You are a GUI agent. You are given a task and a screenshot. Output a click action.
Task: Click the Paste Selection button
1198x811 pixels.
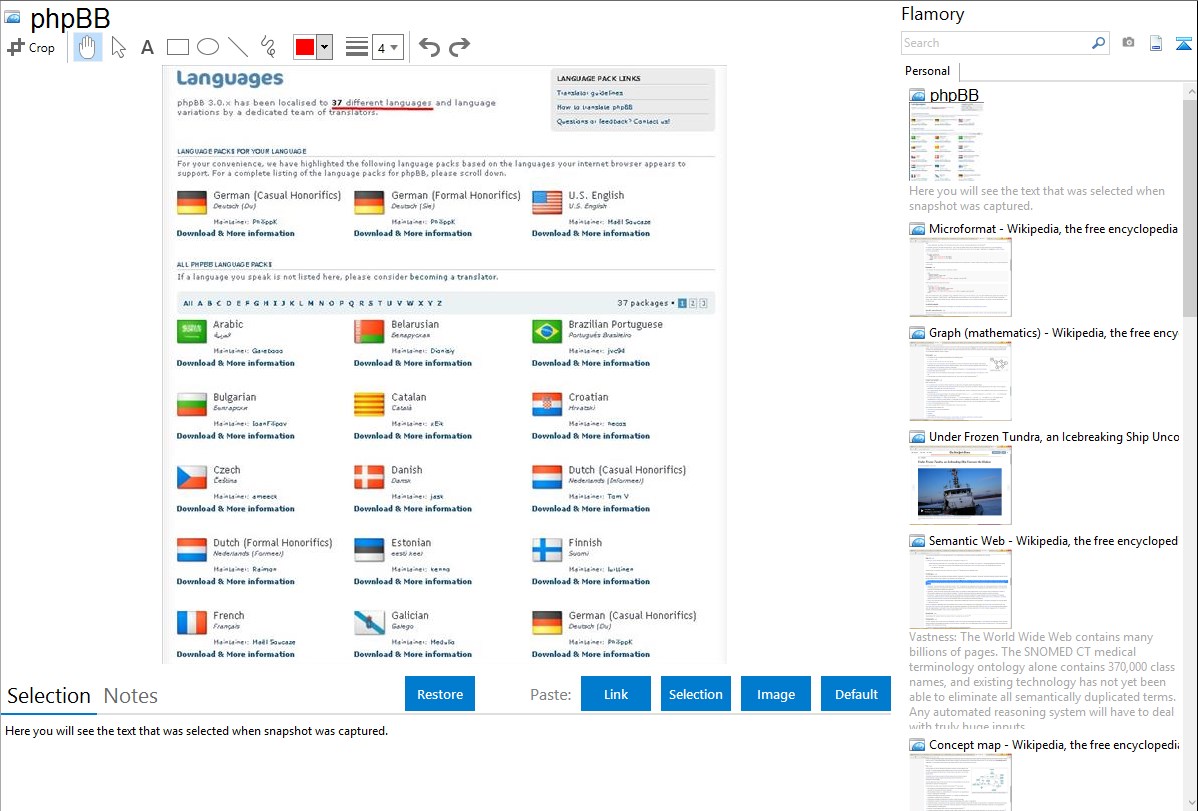[695, 694]
